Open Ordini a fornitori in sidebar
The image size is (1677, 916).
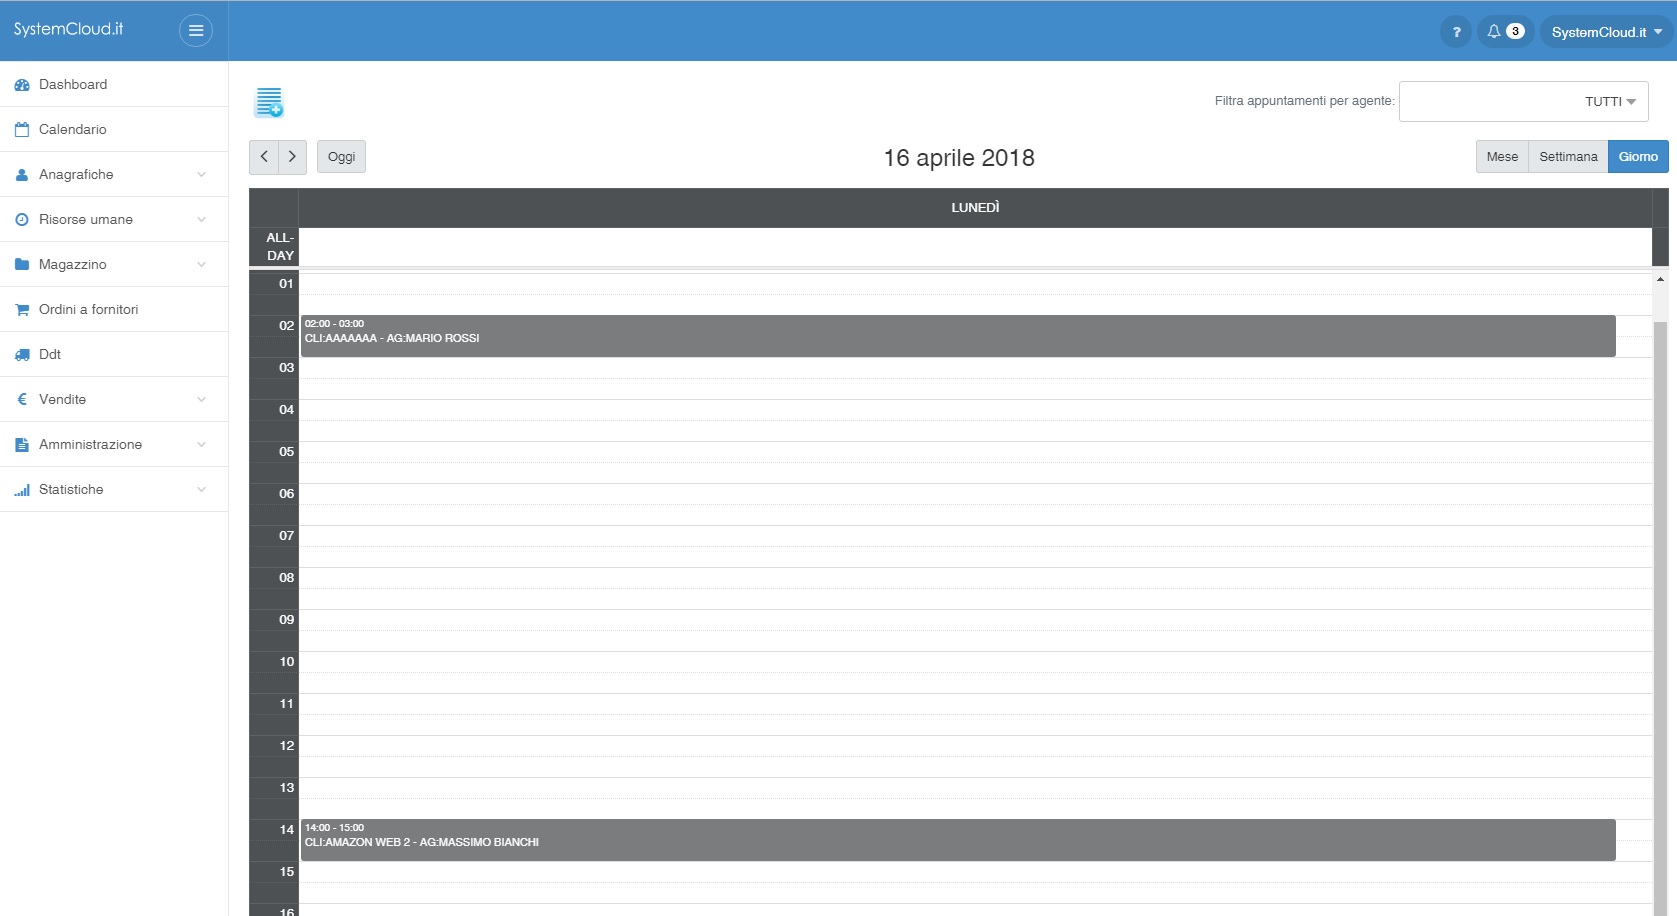pos(88,309)
